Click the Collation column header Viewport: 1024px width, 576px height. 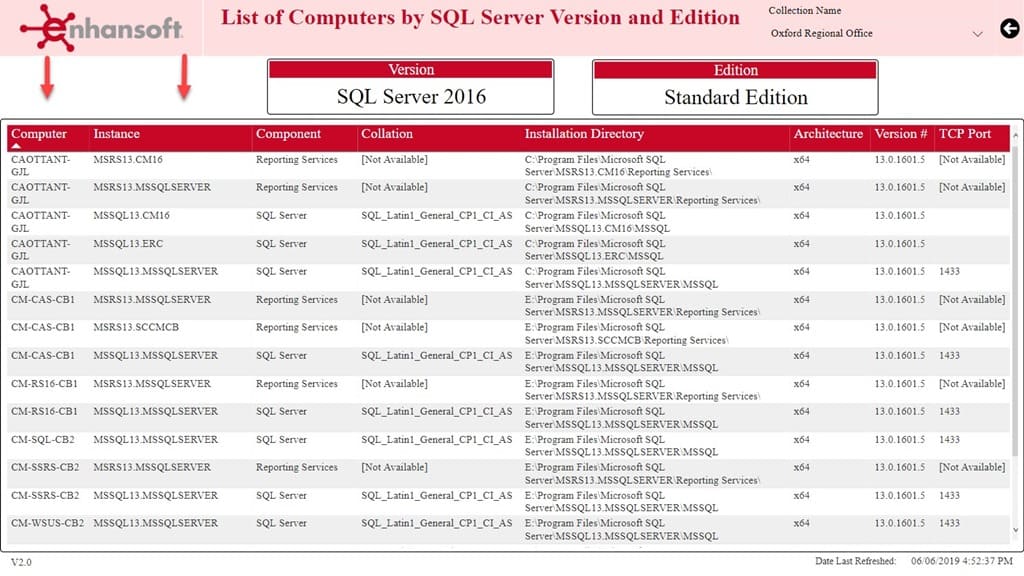tap(387, 134)
